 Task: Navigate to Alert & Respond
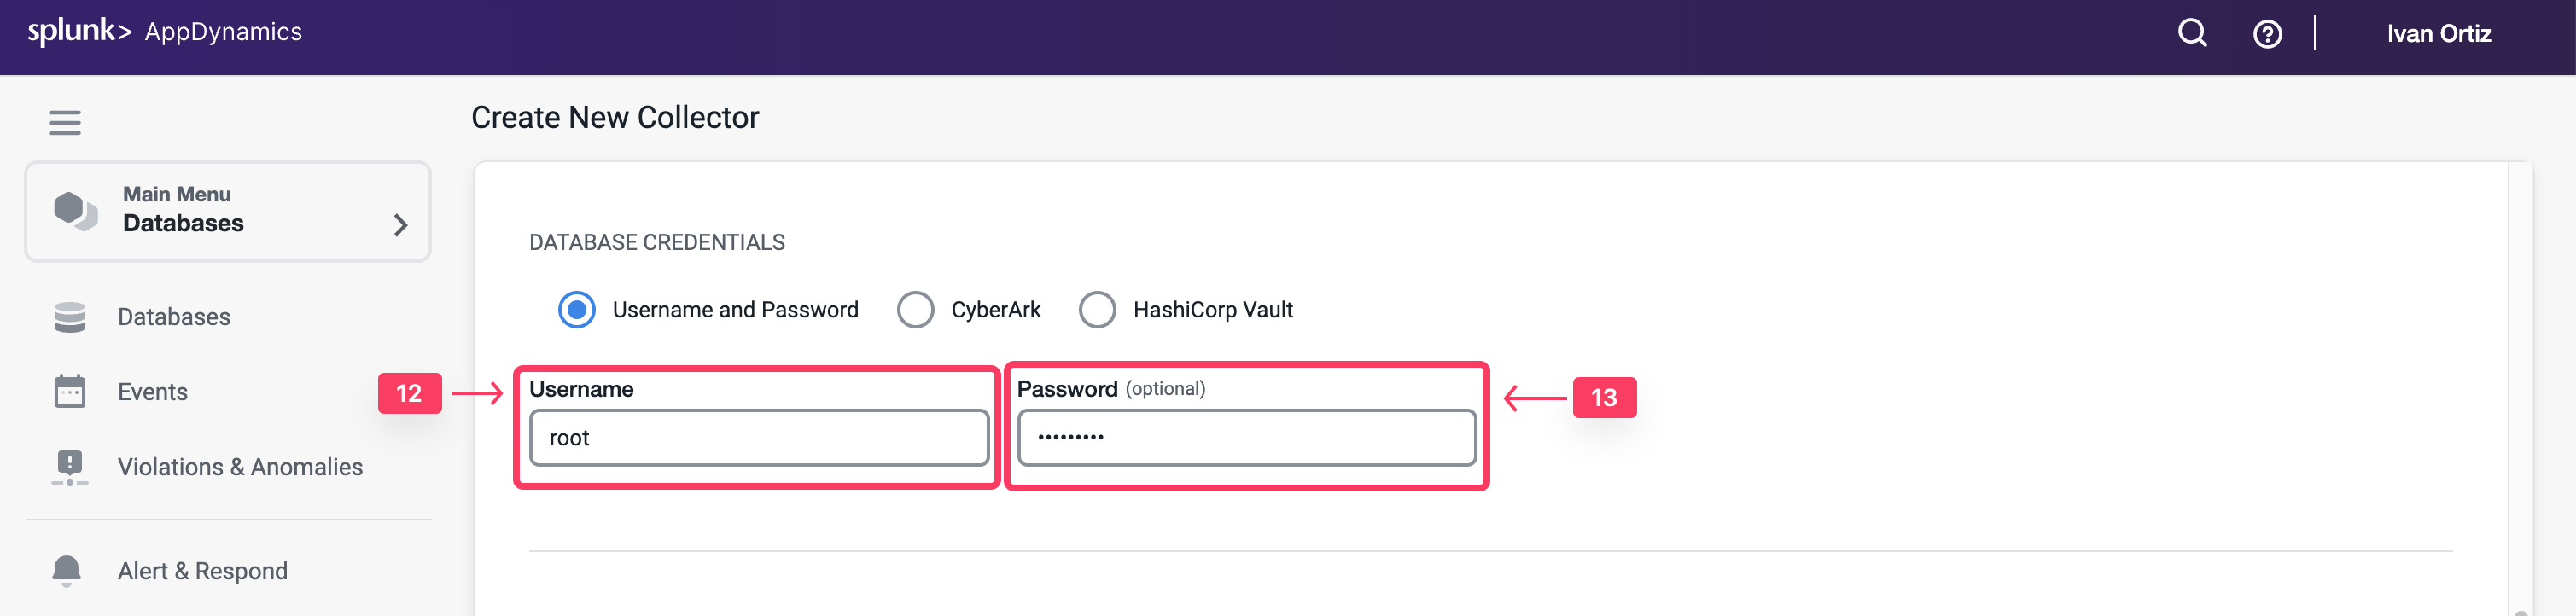pos(203,571)
